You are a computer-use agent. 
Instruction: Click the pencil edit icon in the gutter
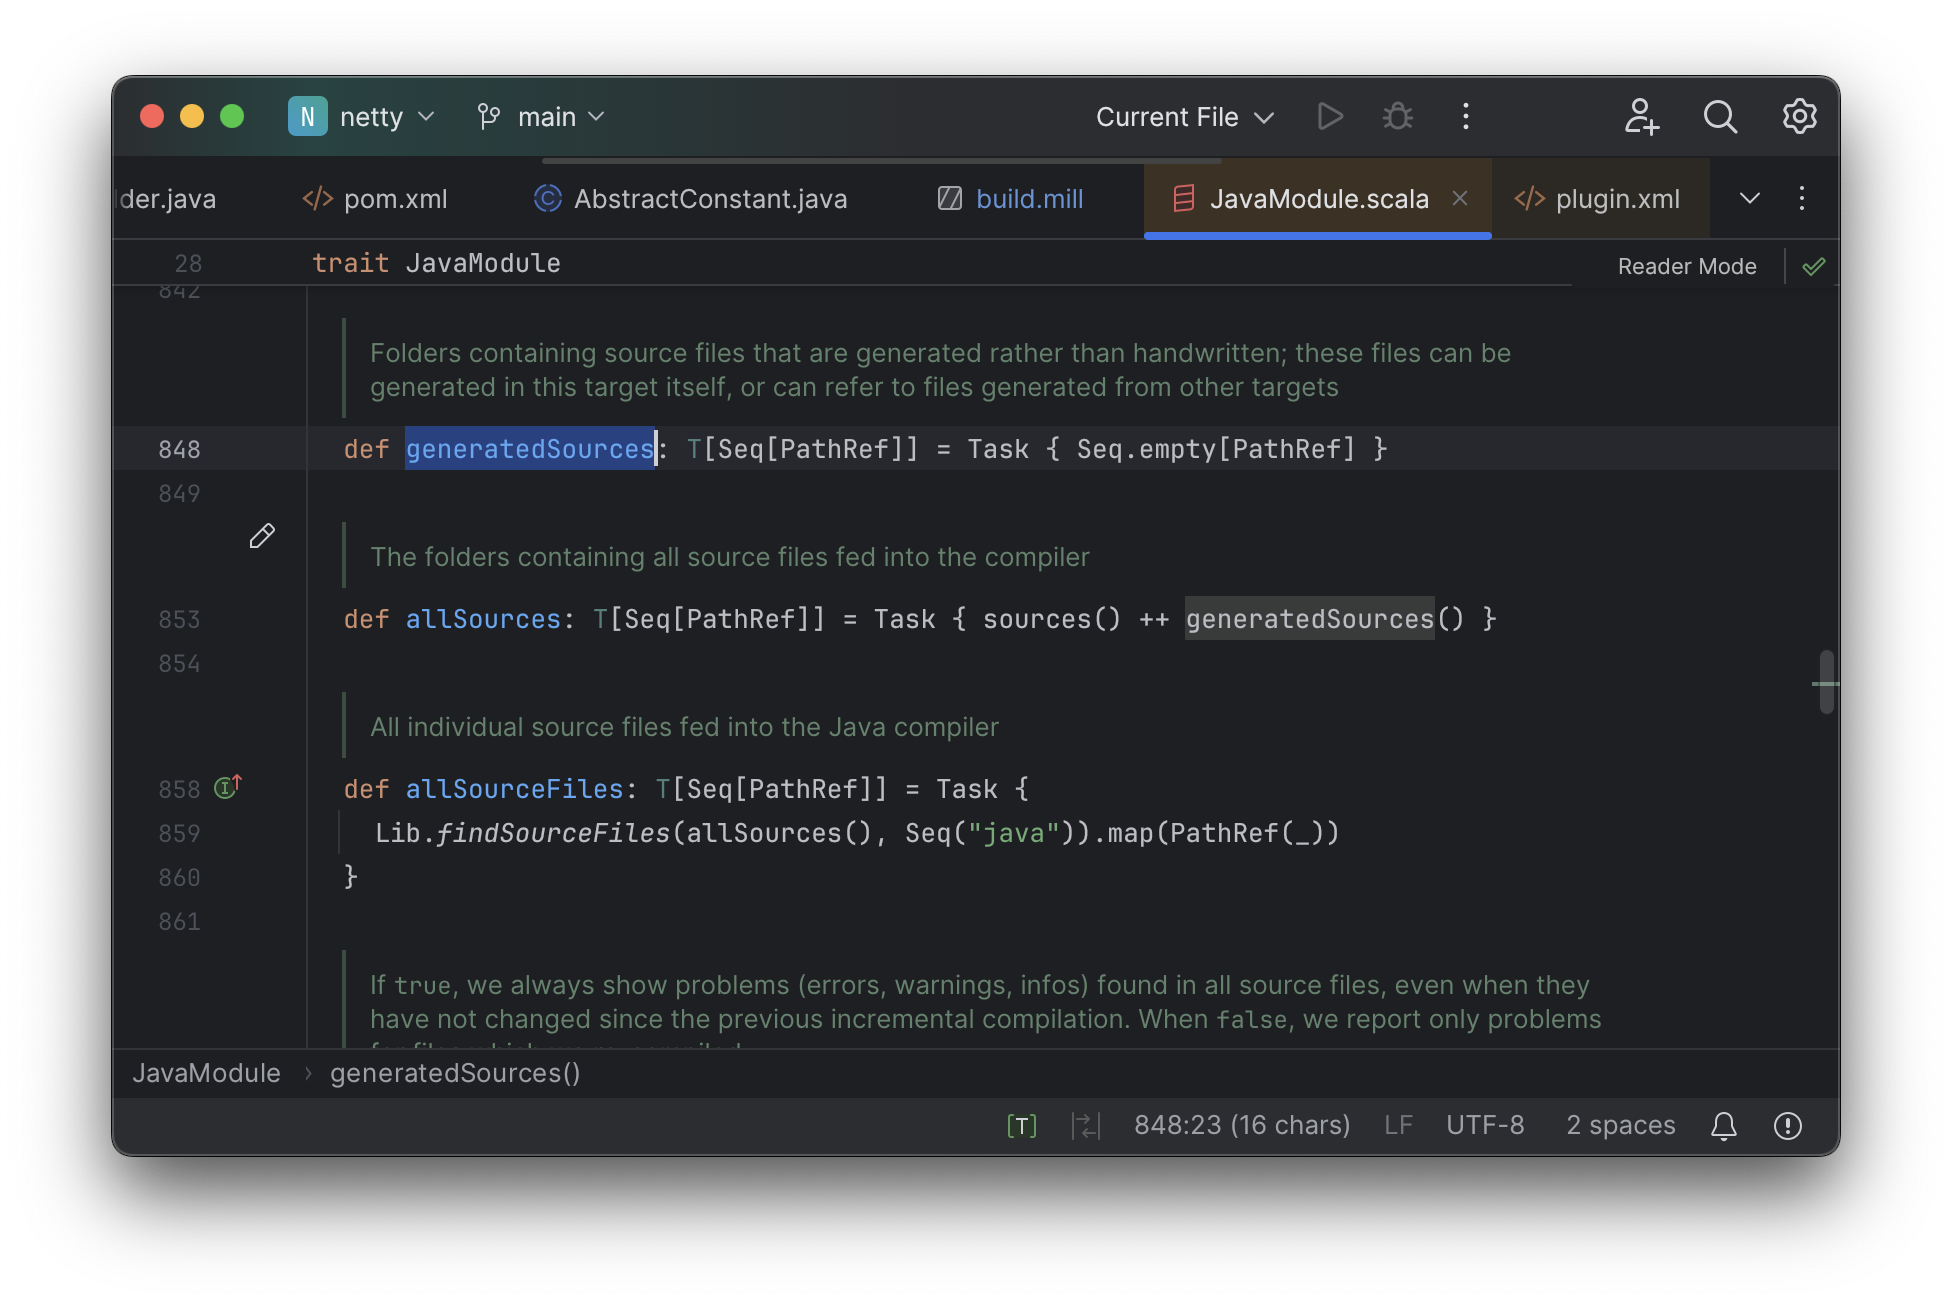pyautogui.click(x=261, y=537)
